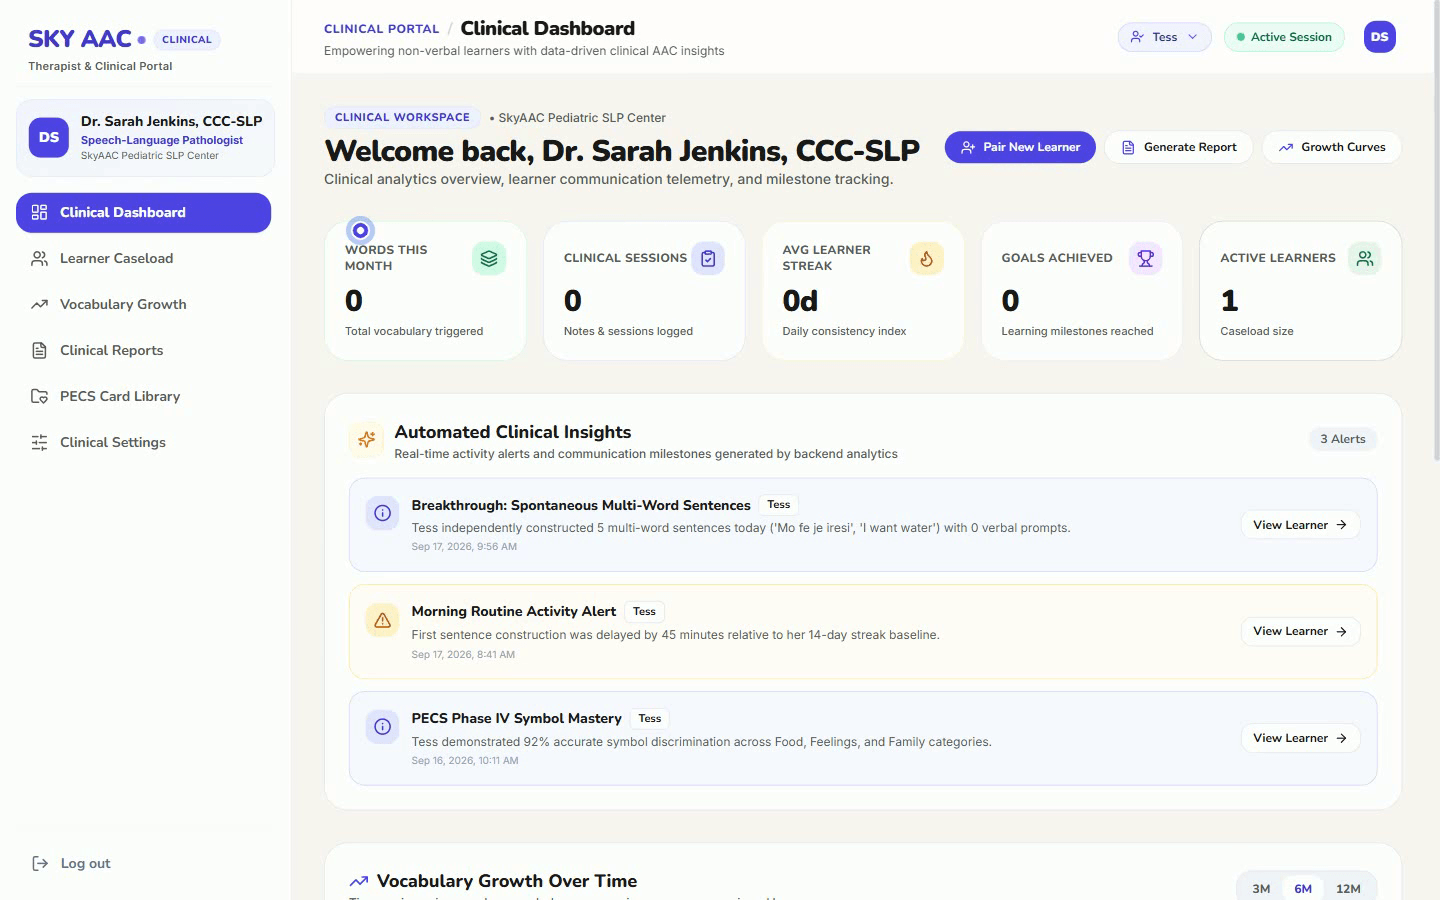Open the PECS Card Library
The width and height of the screenshot is (1440, 900).
[x=143, y=396]
